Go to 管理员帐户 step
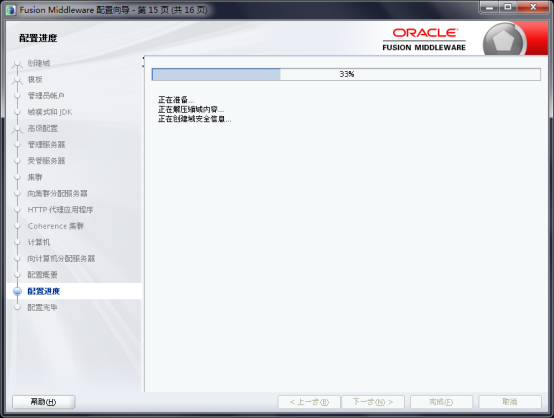 click(46, 96)
